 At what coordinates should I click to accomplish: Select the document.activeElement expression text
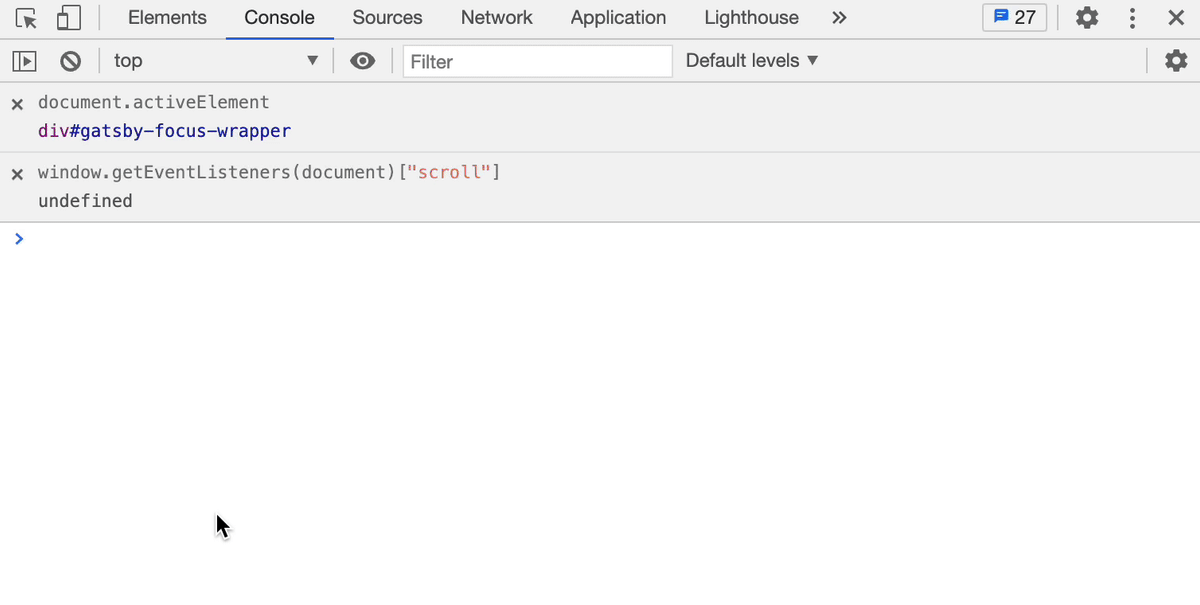(x=154, y=102)
